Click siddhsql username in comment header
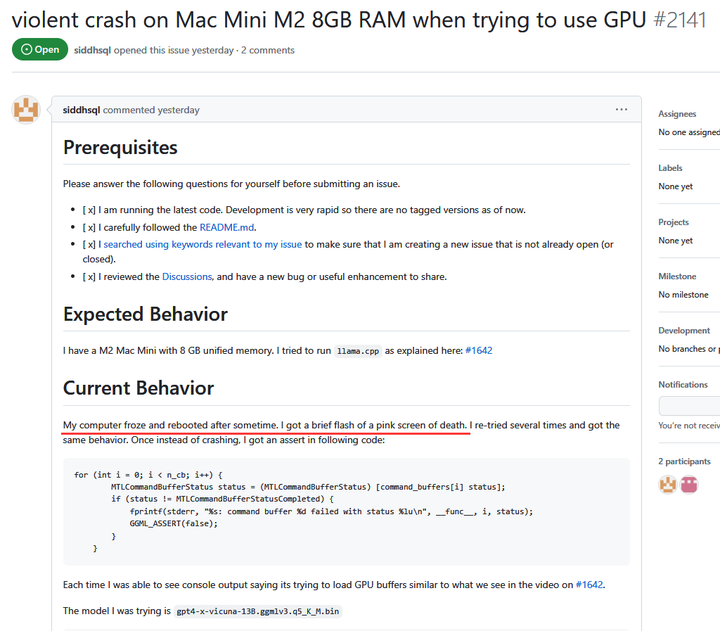The image size is (720, 631). (81, 110)
